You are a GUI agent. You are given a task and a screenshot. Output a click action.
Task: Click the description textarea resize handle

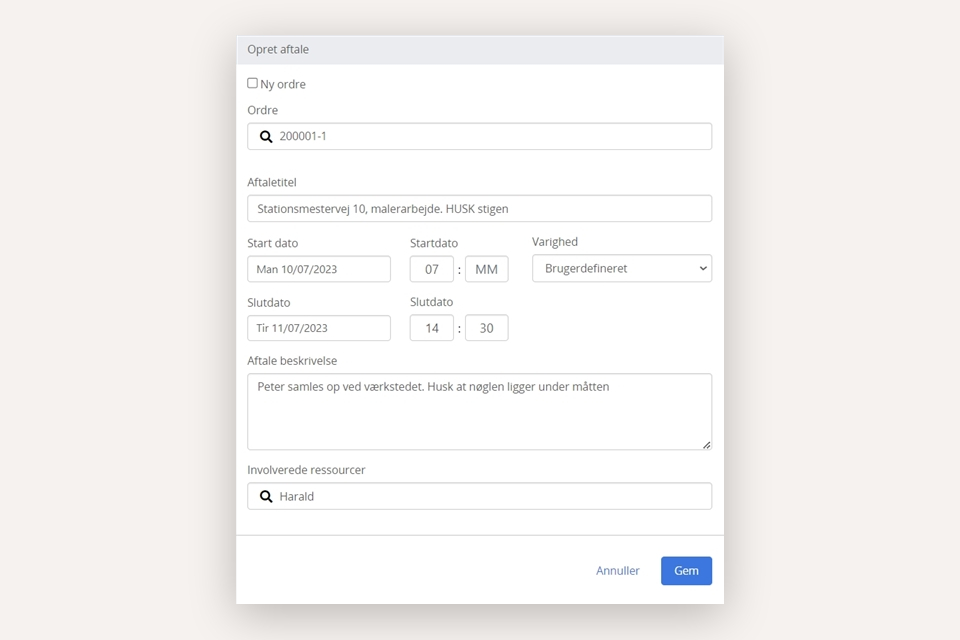click(706, 444)
